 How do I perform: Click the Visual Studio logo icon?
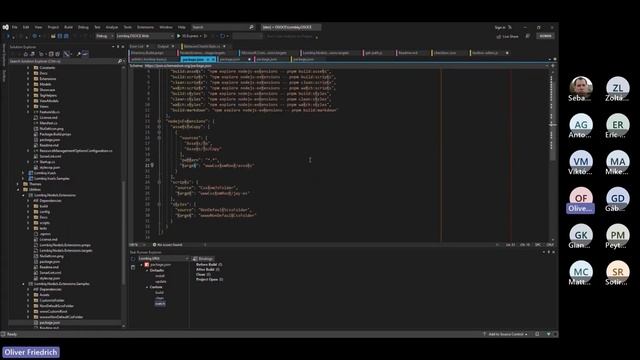[5, 27]
